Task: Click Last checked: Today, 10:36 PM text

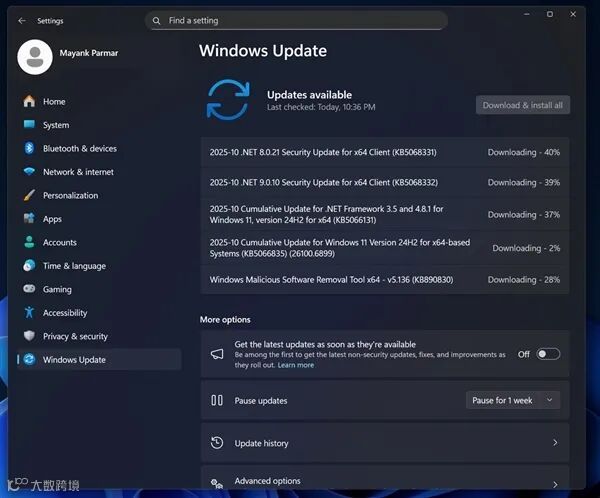Action: 321,107
